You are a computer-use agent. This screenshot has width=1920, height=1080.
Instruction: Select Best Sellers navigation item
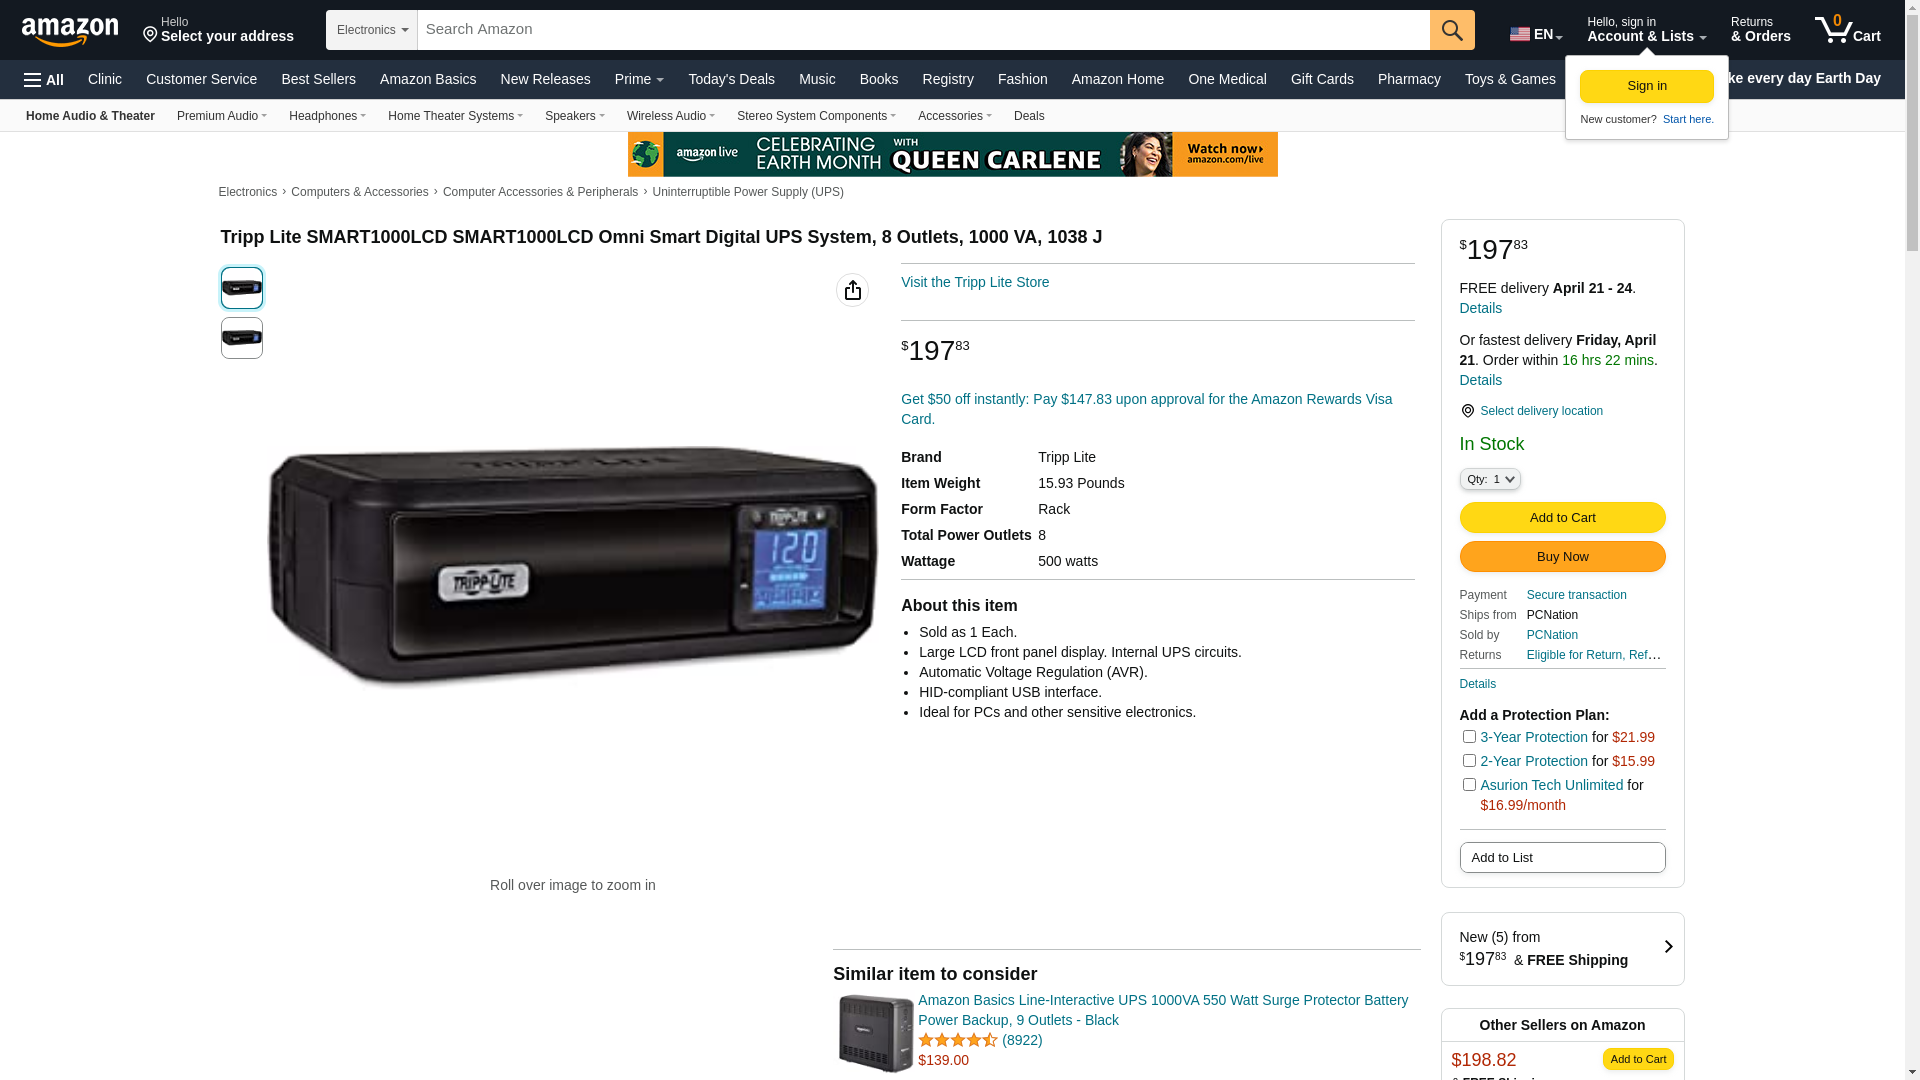[318, 79]
